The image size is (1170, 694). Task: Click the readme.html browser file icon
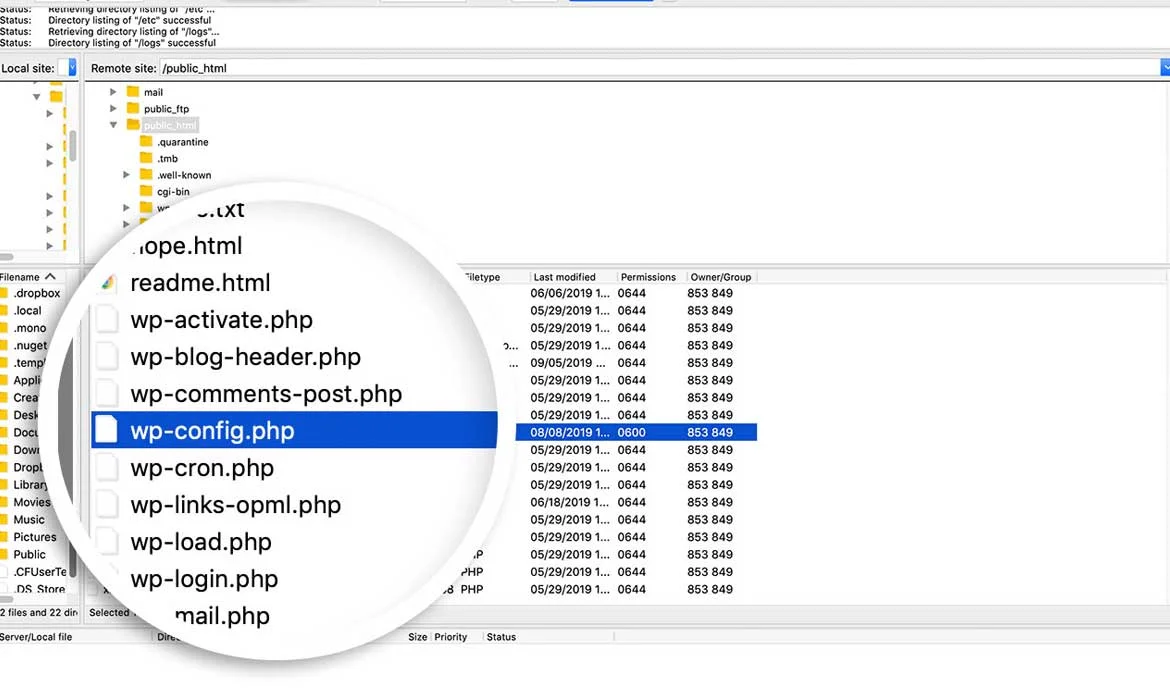(x=108, y=283)
